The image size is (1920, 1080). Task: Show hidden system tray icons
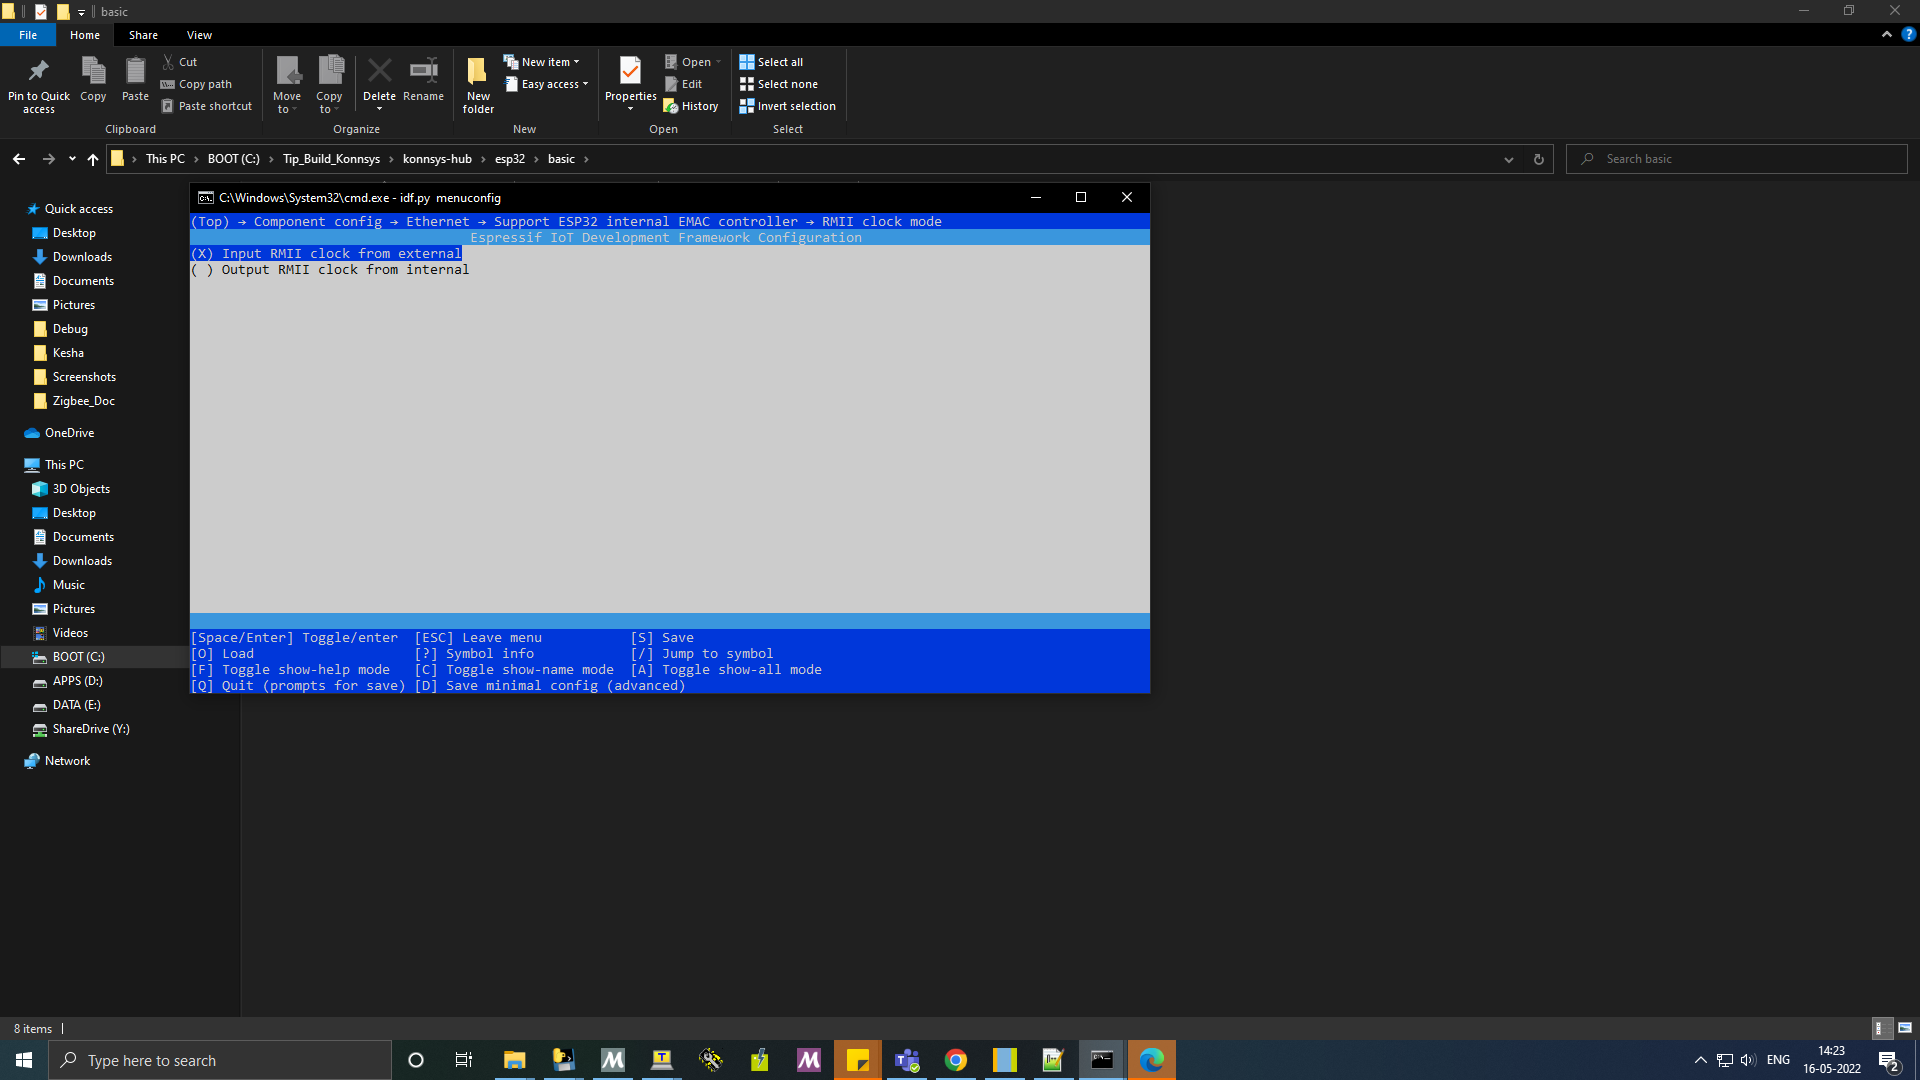tap(1700, 1060)
